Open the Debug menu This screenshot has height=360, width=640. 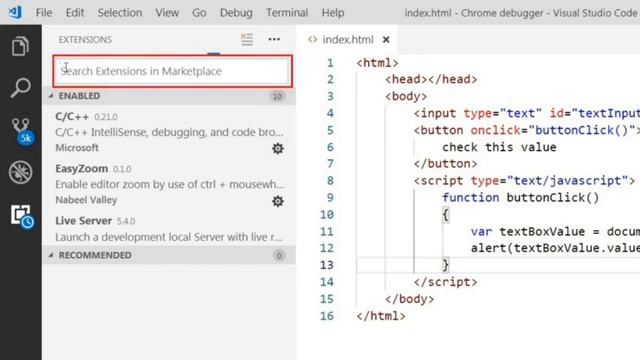236,13
